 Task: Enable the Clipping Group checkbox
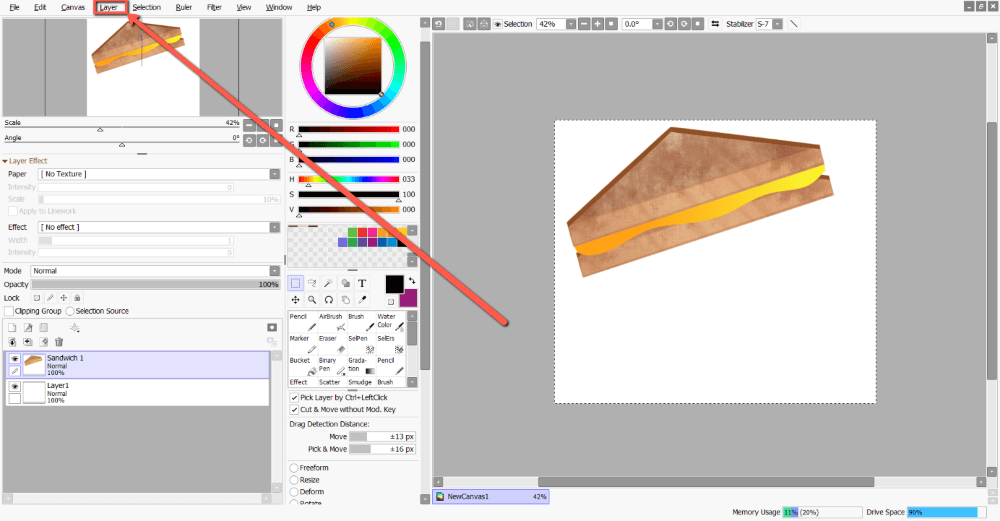pos(9,311)
